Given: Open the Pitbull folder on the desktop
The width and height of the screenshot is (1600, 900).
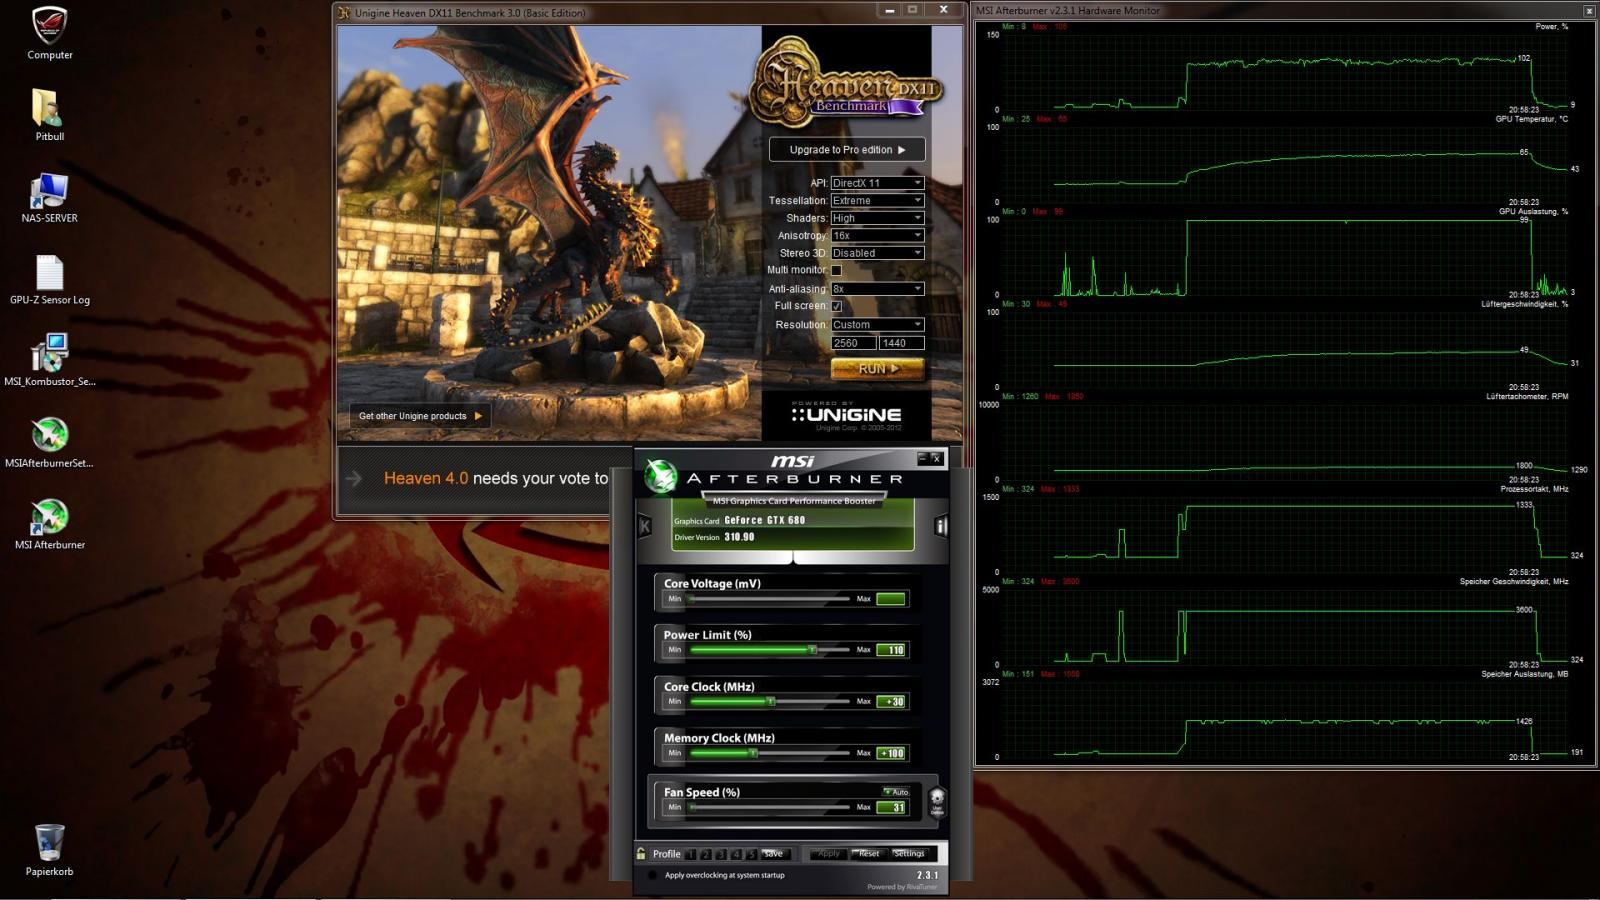Looking at the screenshot, I should (49, 115).
